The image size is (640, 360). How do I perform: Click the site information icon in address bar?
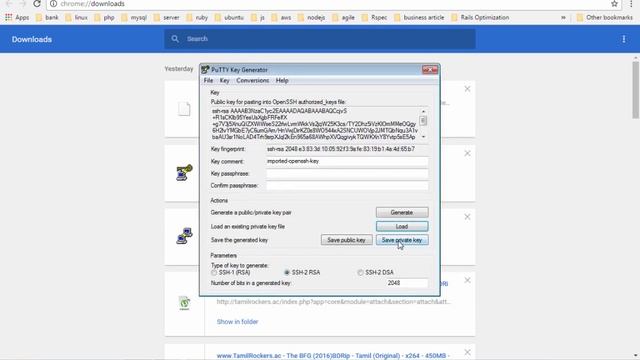53,4
